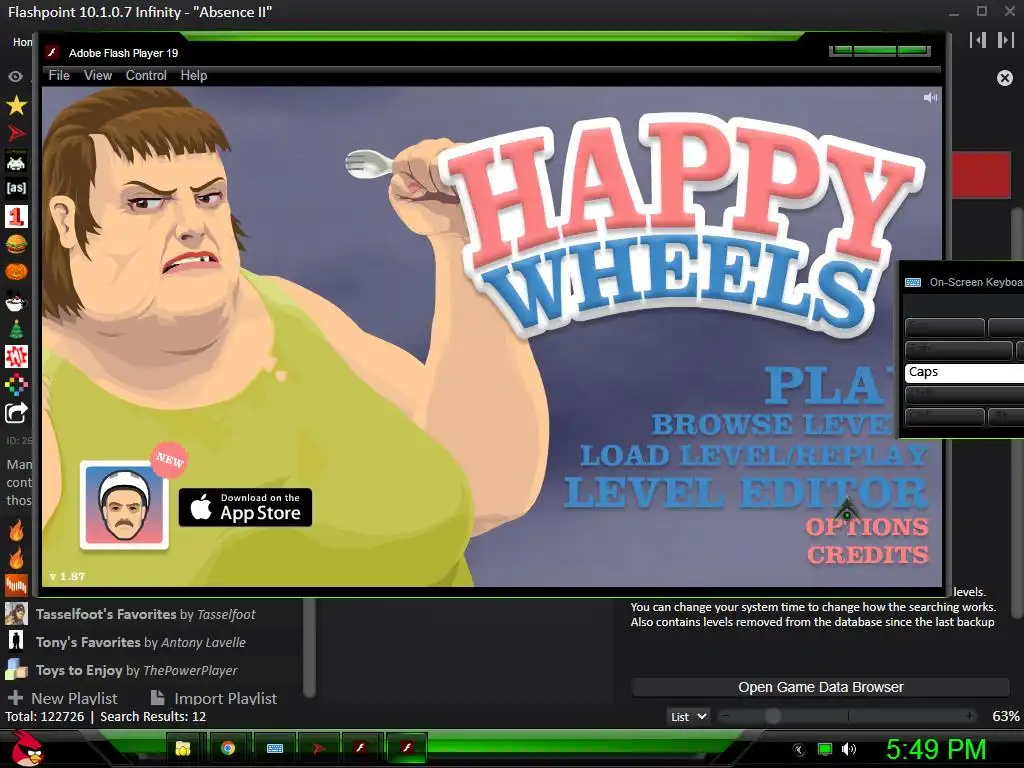Select the Christmas tree playlist icon
Image resolution: width=1024 pixels, height=768 pixels.
click(16, 328)
